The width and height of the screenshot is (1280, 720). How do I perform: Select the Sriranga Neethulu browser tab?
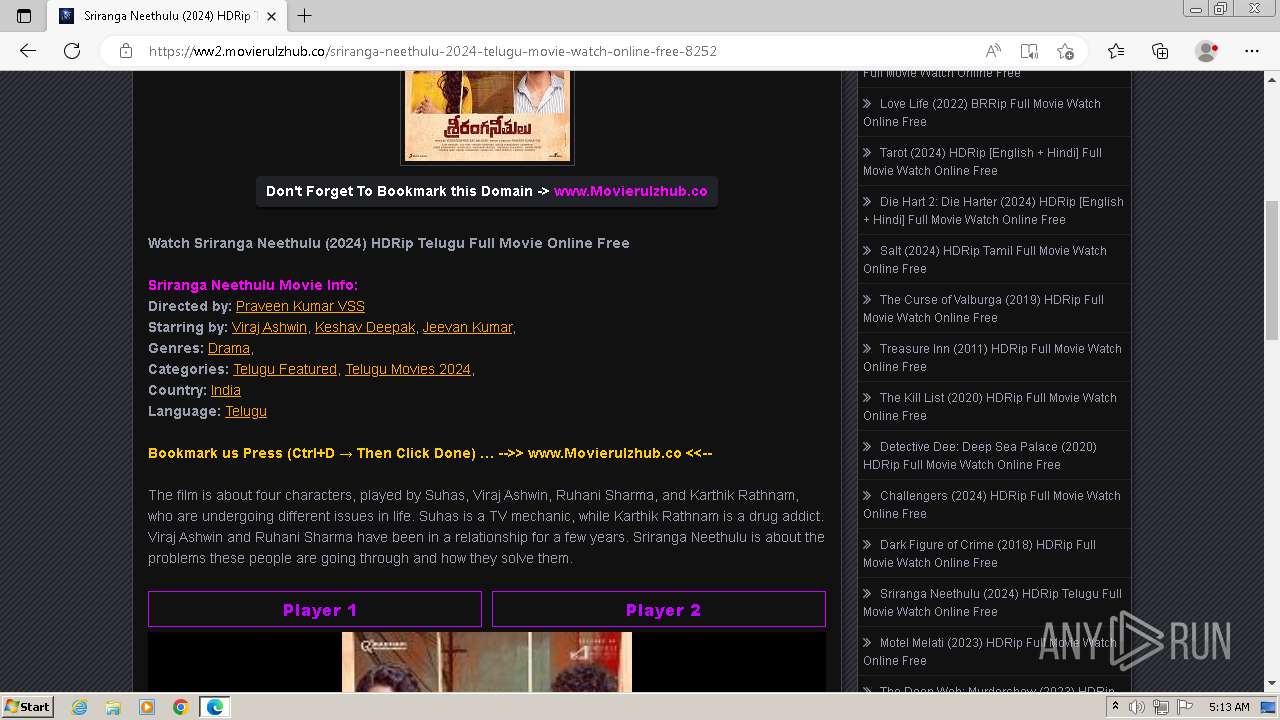(x=168, y=16)
